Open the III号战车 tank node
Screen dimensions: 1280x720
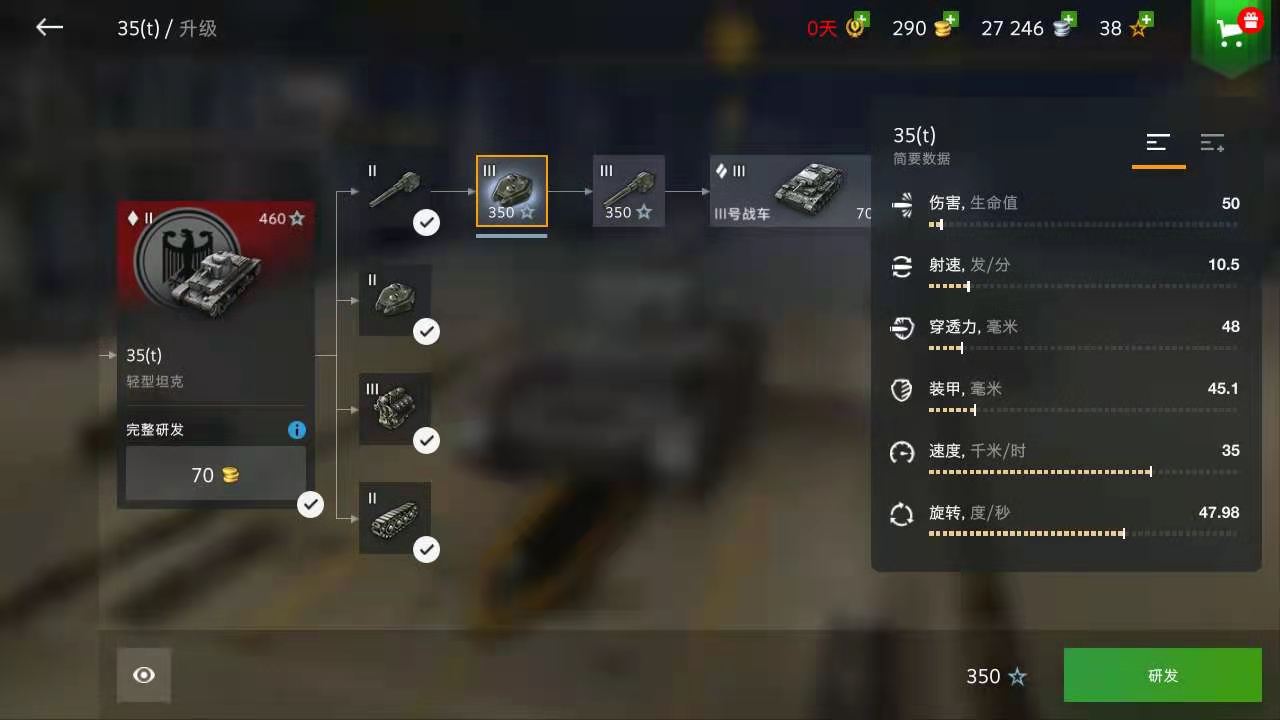[x=791, y=191]
